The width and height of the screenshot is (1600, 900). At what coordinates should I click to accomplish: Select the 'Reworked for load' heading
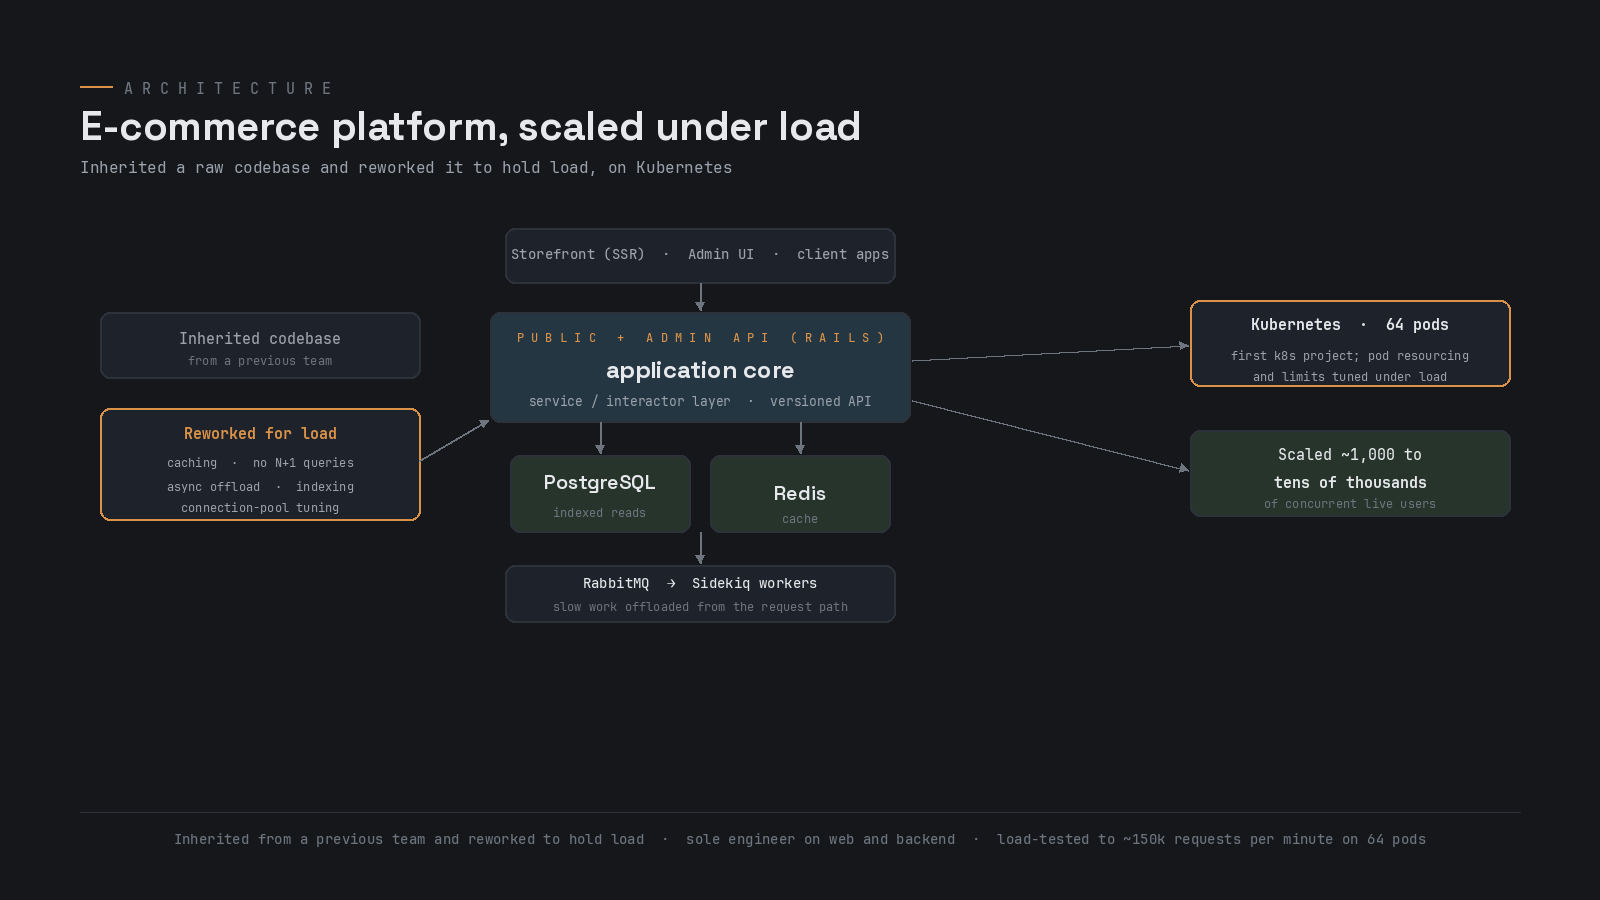click(260, 433)
